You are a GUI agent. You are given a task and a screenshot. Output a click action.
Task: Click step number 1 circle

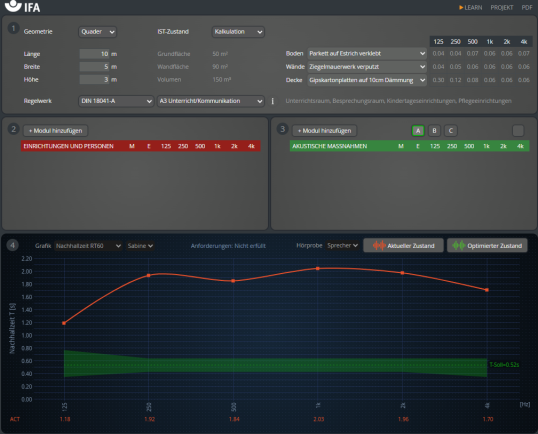tap(13, 28)
